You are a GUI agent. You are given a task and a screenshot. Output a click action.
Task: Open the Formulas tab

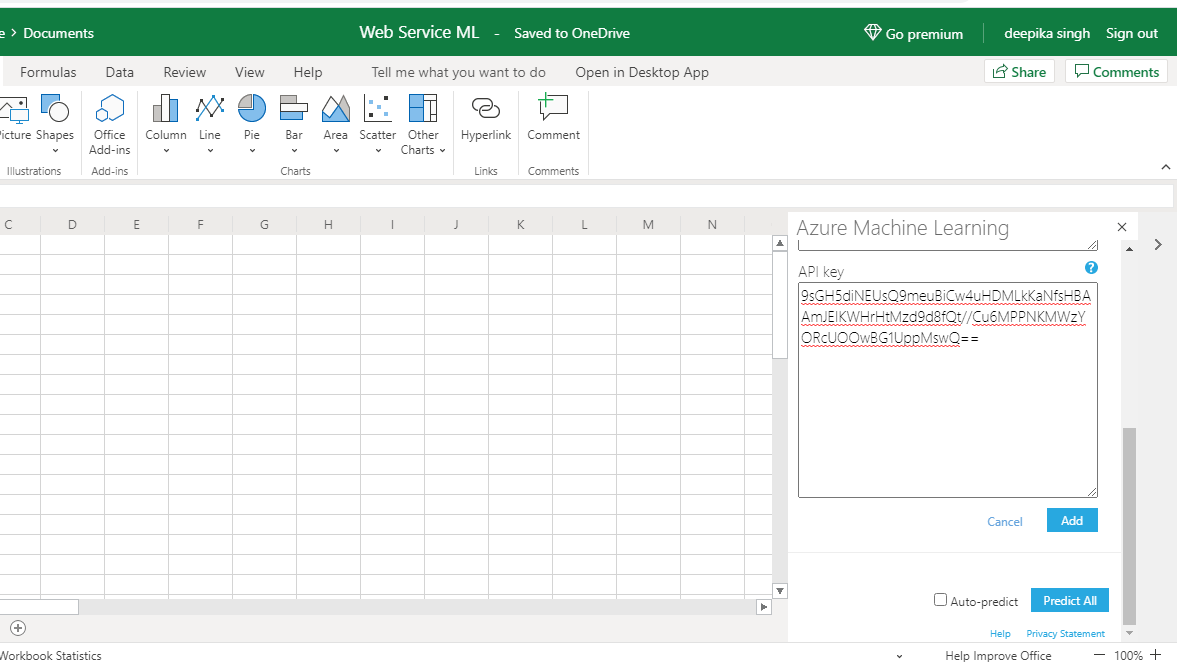coord(48,72)
